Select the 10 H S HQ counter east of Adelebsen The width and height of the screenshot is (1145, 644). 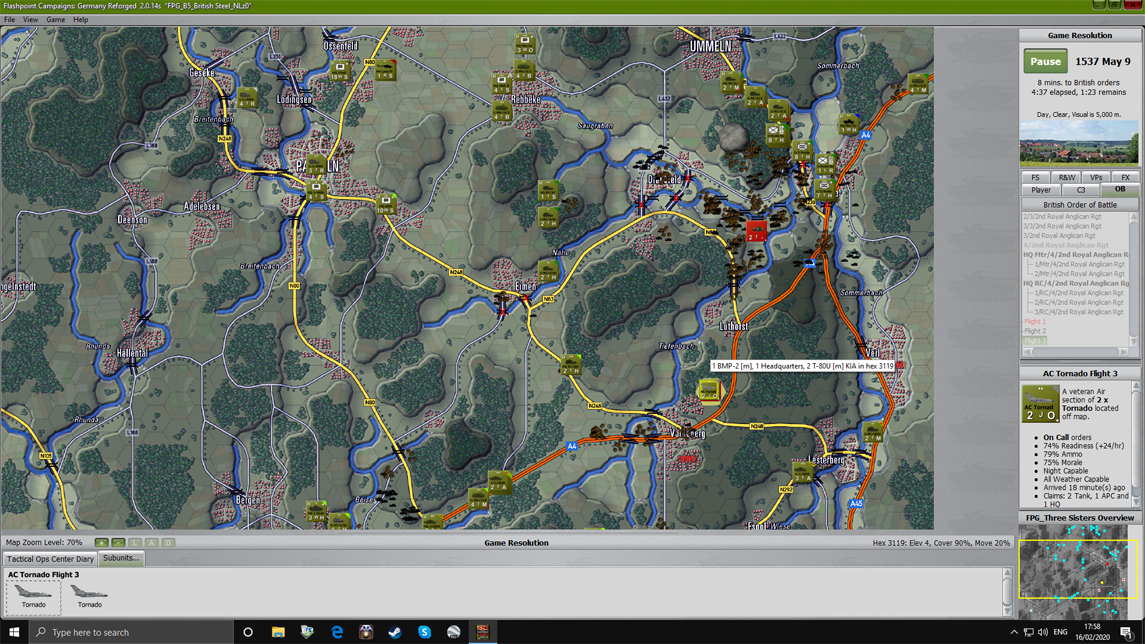386,204
